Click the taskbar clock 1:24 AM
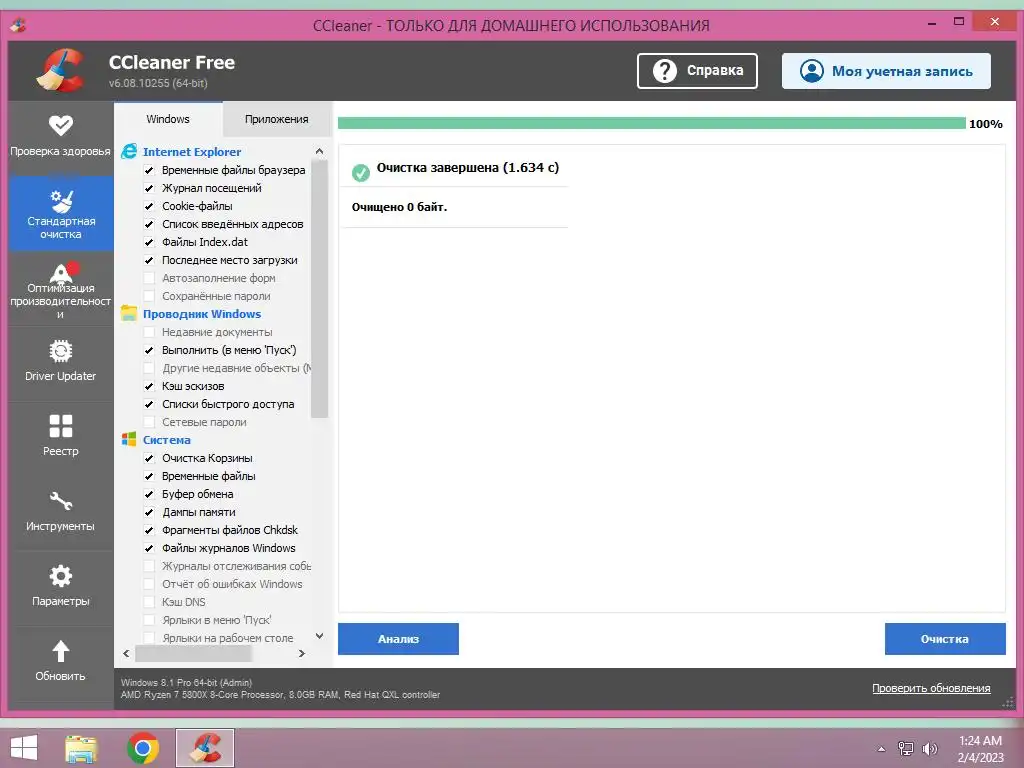 980,741
